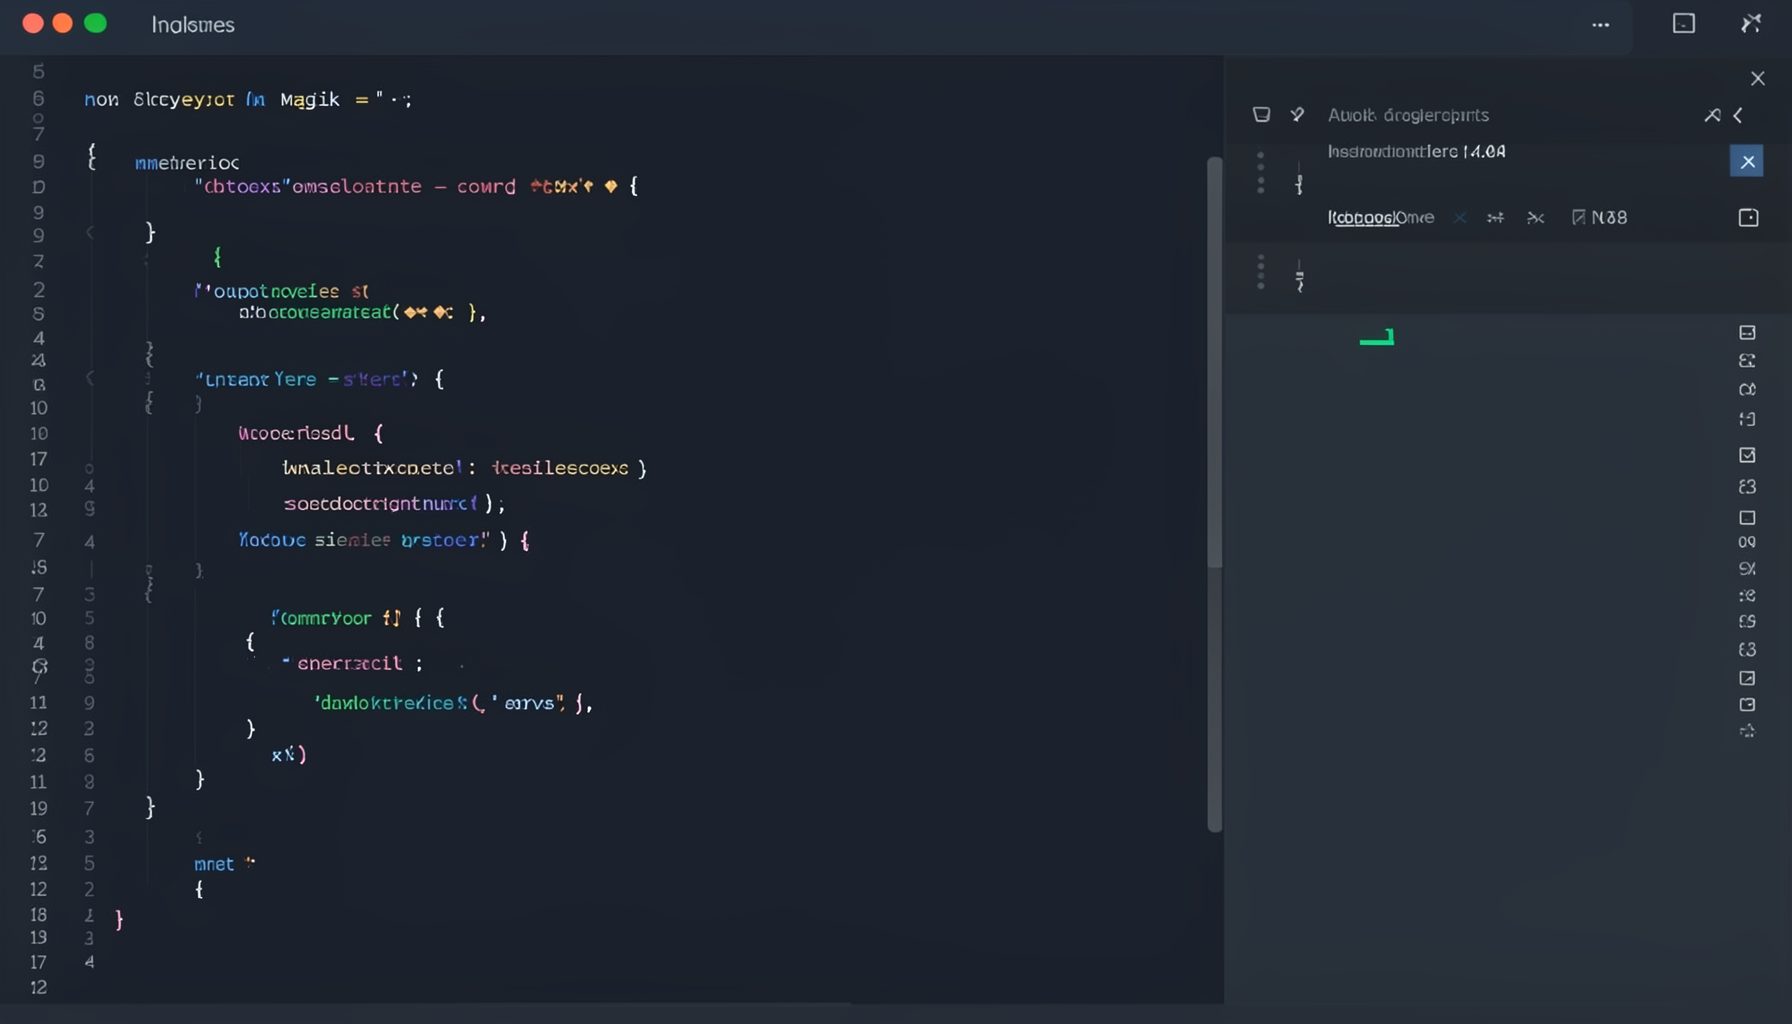The image size is (1792, 1024).
Task: Click the pin icon beside "Auoik droglerepirits"
Action: [1297, 115]
